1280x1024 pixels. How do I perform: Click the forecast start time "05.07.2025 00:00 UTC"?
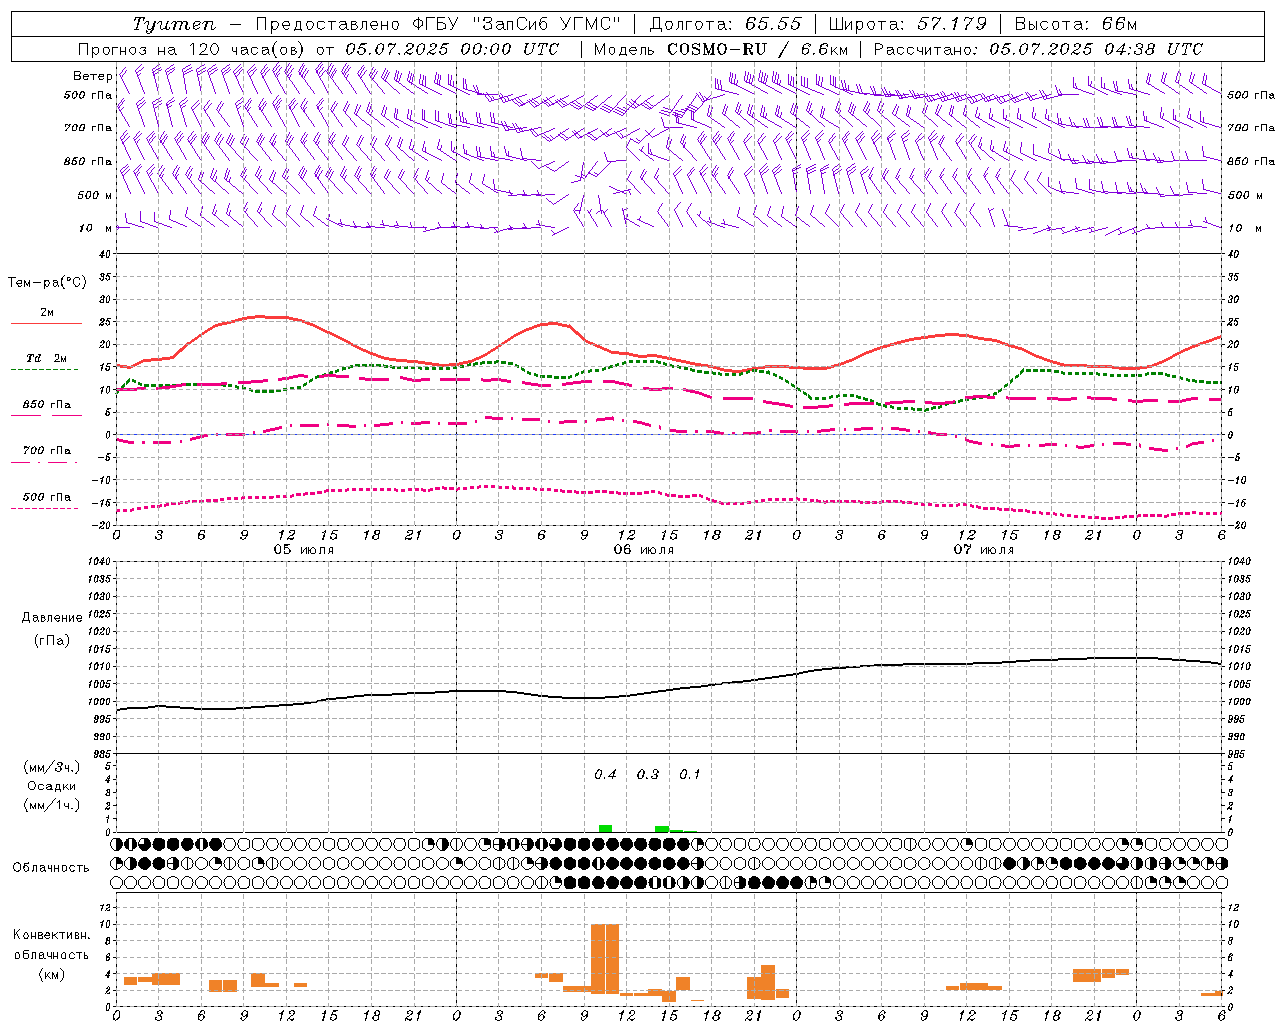tap(452, 49)
